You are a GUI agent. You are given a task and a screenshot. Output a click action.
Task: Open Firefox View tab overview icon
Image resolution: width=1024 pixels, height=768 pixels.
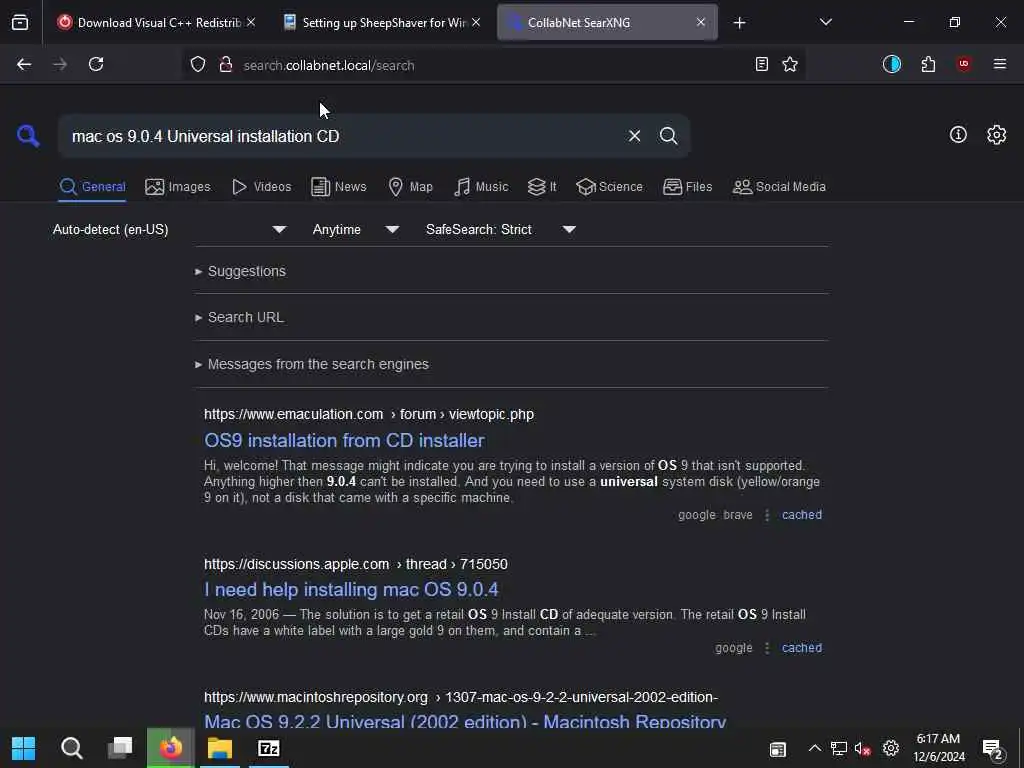[x=20, y=23]
